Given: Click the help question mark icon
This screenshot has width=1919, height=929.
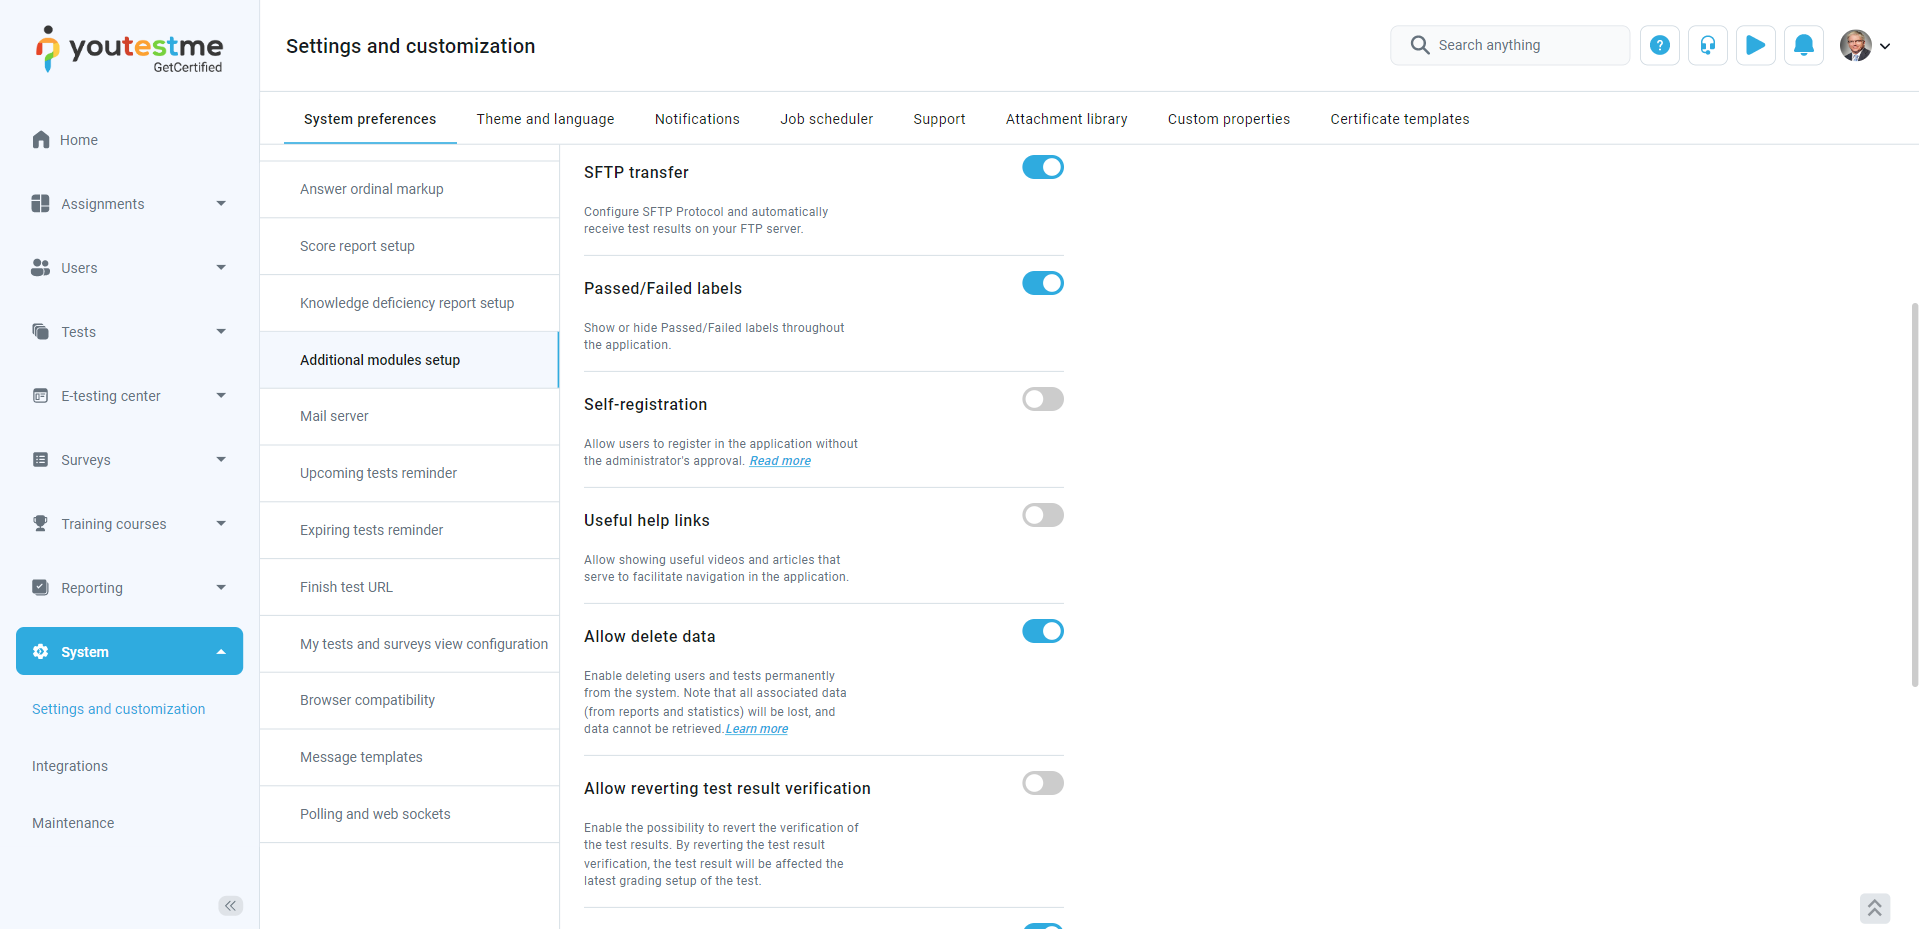Looking at the screenshot, I should pos(1659,45).
